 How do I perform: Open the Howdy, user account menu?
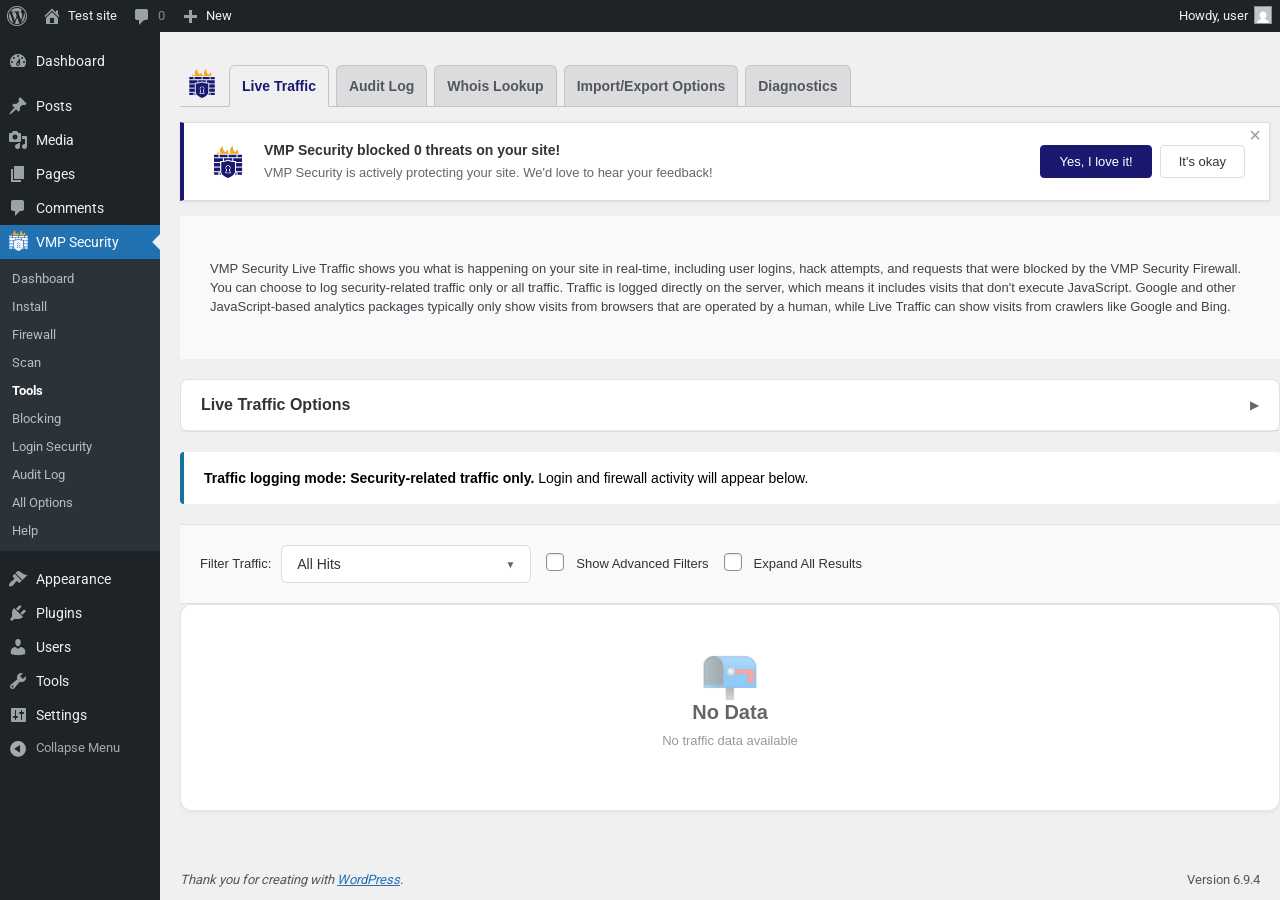1225,16
